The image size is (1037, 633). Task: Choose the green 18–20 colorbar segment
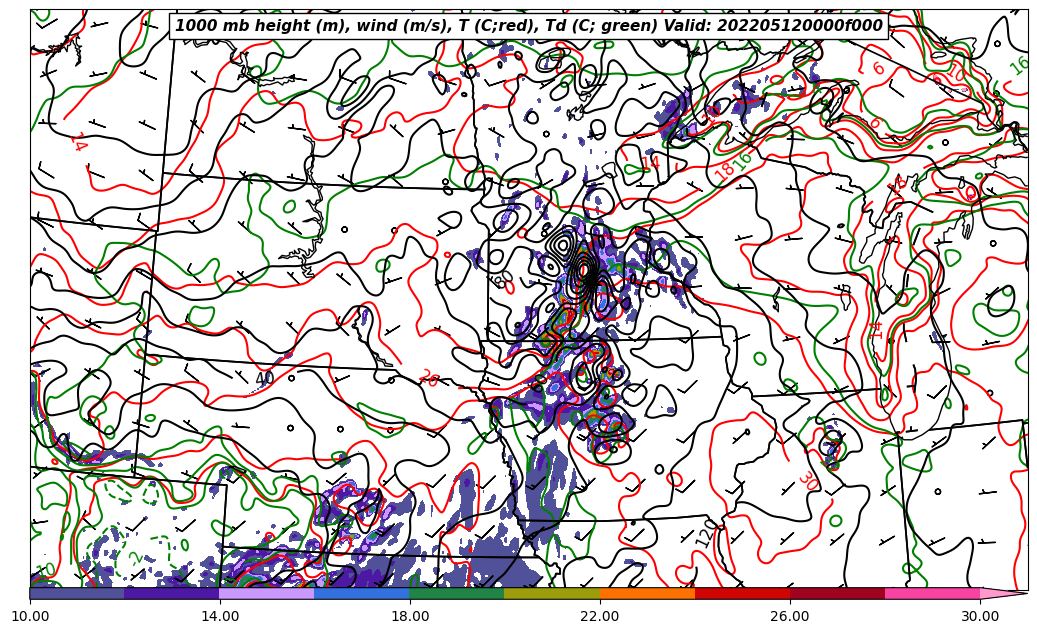[x=457, y=593]
